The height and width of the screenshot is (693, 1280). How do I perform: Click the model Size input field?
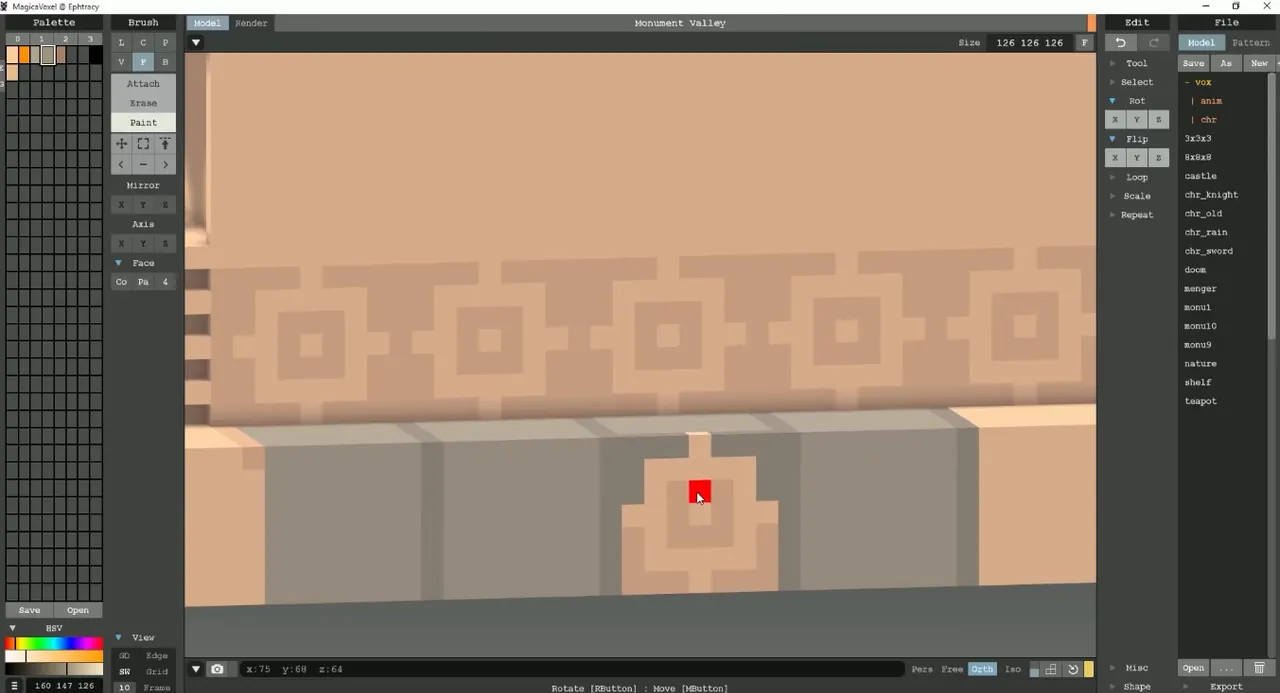click(x=1029, y=43)
